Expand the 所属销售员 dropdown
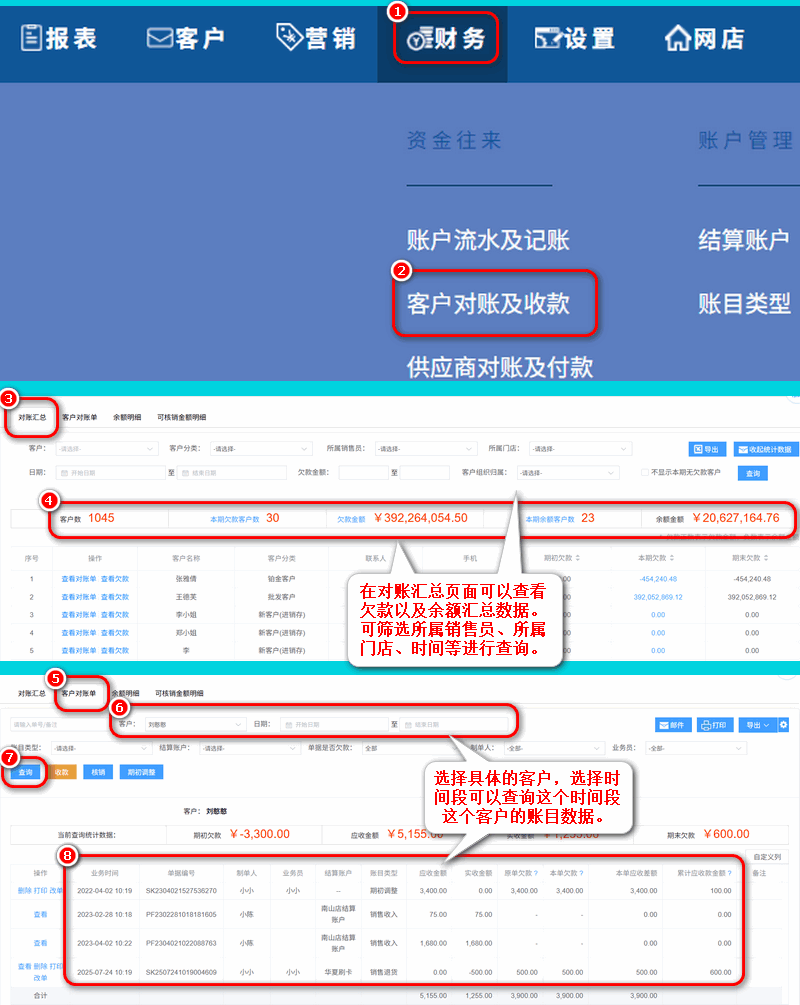The image size is (800, 1005). [x=426, y=449]
